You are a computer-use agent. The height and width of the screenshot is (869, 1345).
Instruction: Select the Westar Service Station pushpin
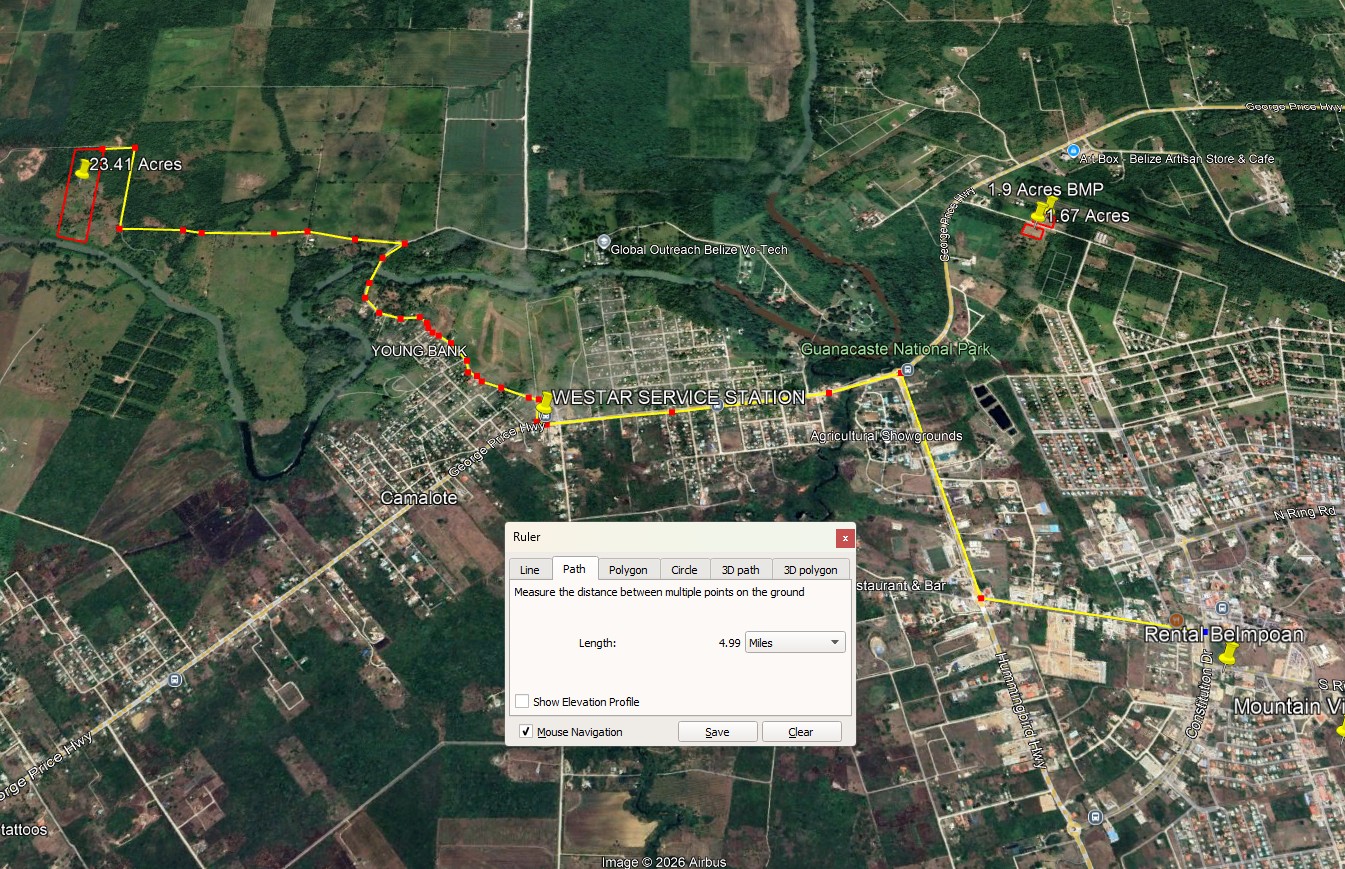[544, 402]
